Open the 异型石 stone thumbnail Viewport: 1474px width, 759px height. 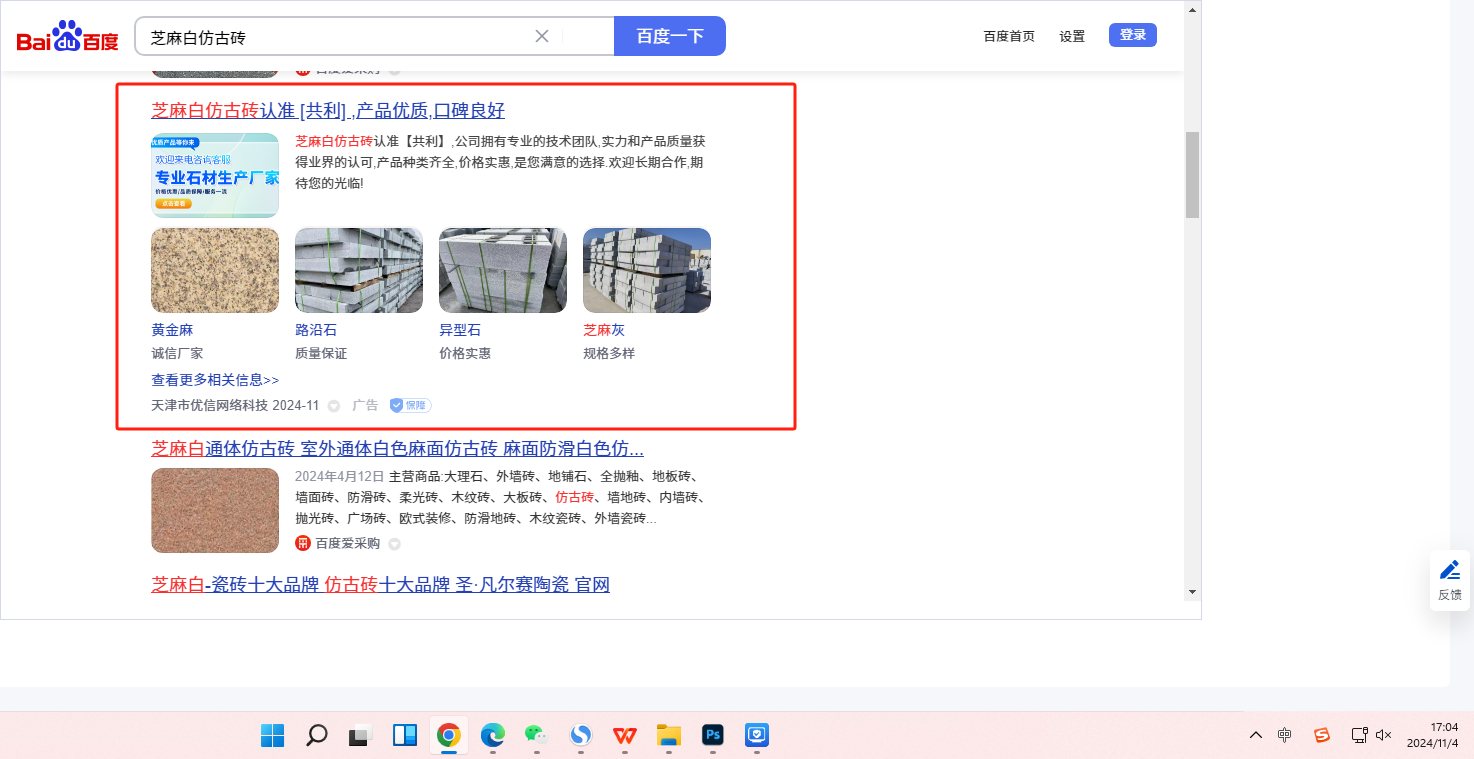pyautogui.click(x=503, y=270)
